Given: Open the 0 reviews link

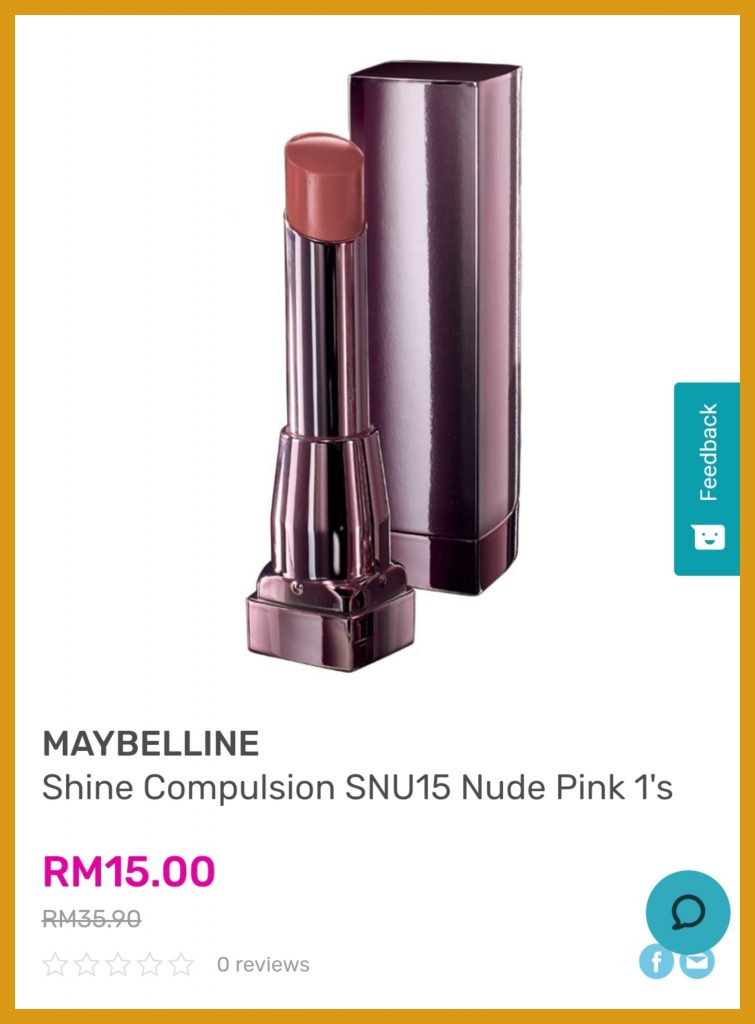Looking at the screenshot, I should pos(263,965).
